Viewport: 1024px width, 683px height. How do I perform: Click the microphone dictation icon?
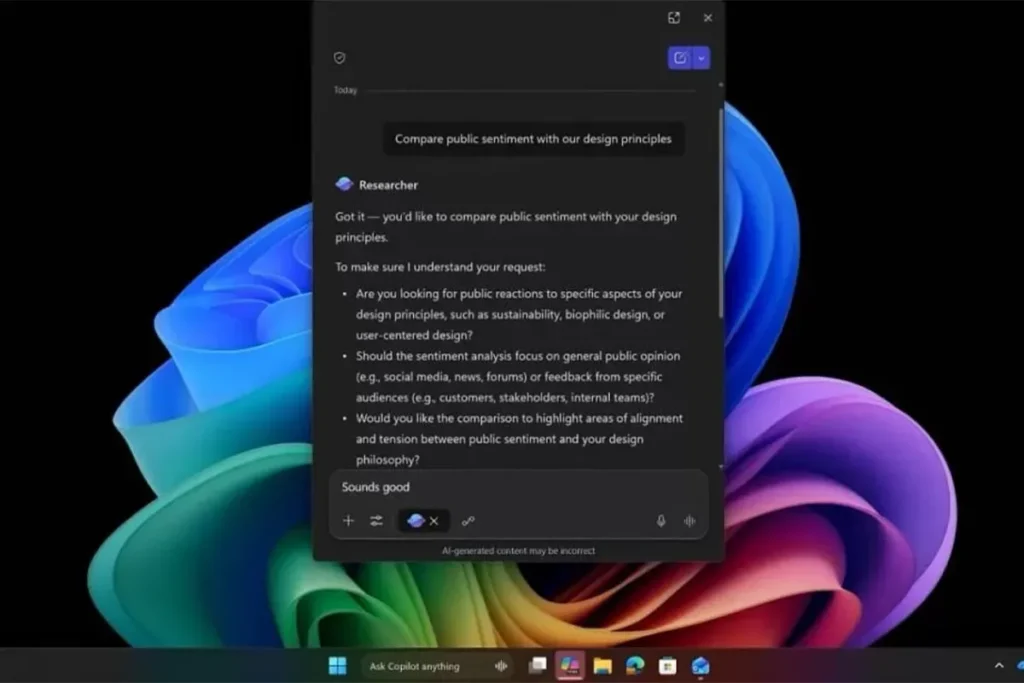pos(660,521)
